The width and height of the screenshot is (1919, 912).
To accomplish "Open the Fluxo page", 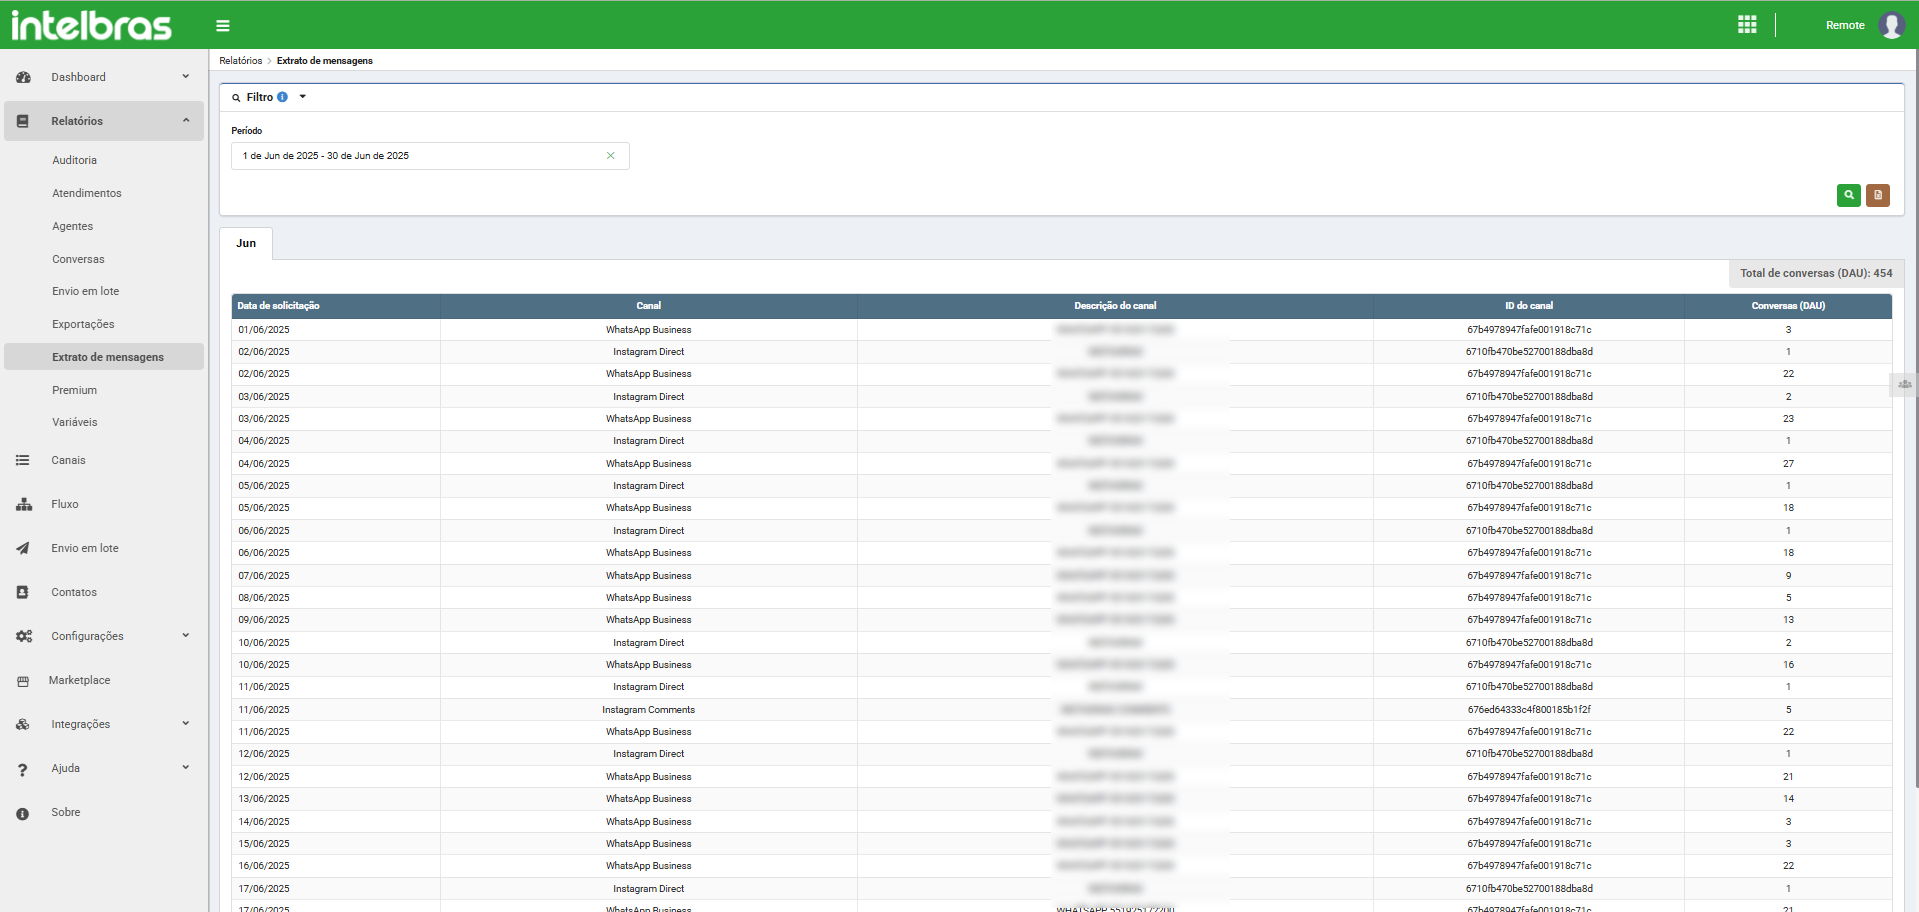I will click(65, 504).
